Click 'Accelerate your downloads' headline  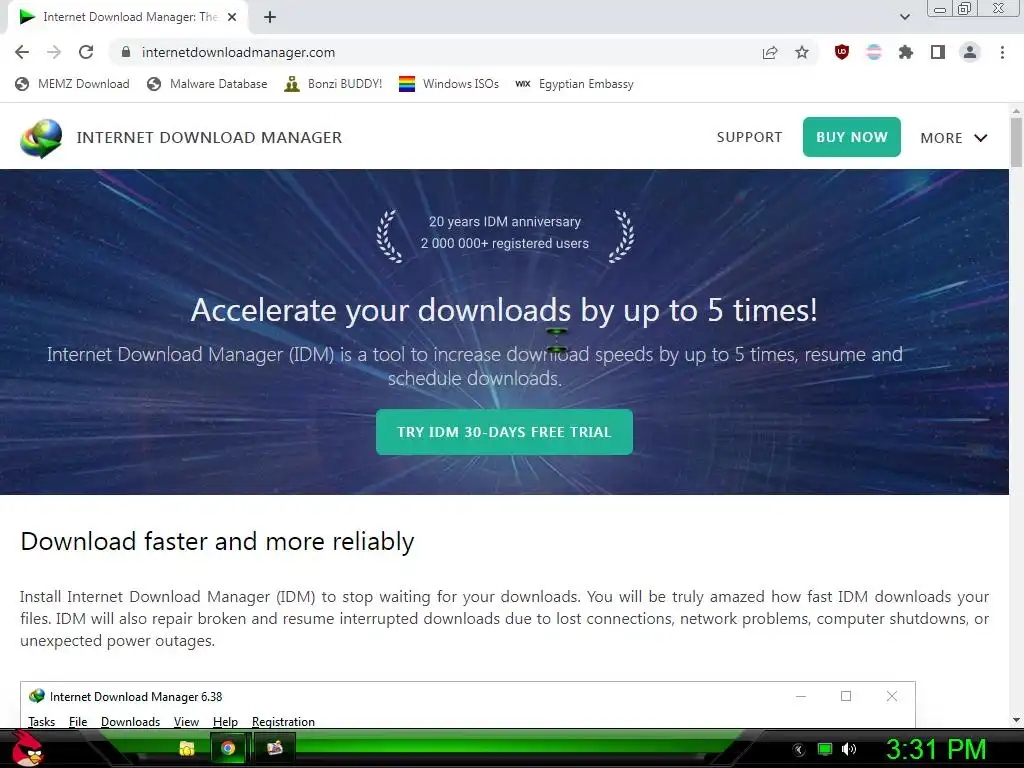click(504, 310)
